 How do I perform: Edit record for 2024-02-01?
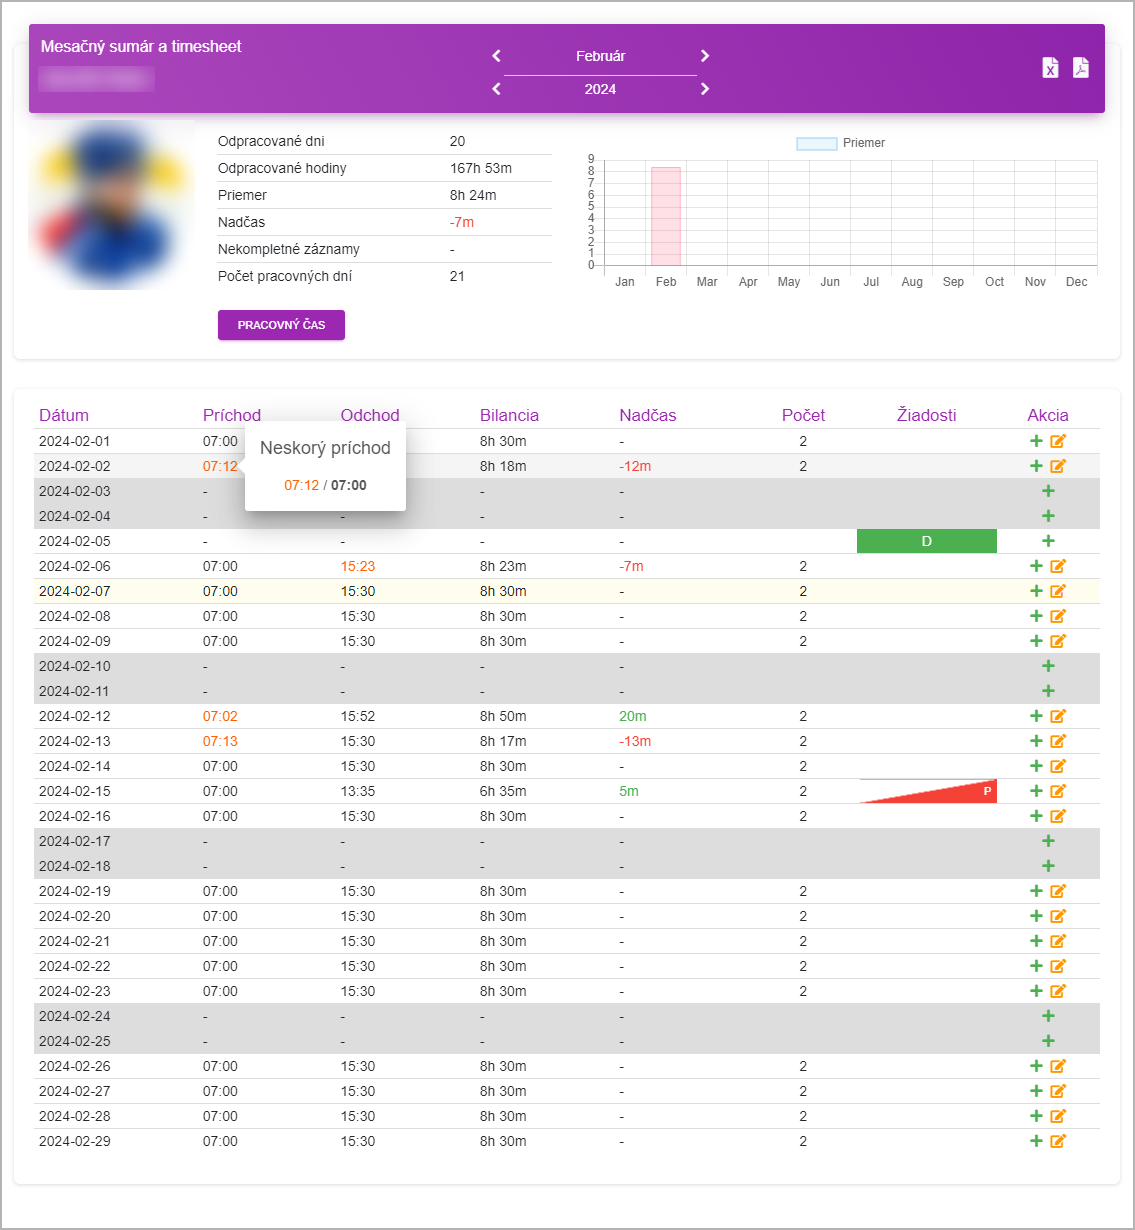[x=1058, y=441]
